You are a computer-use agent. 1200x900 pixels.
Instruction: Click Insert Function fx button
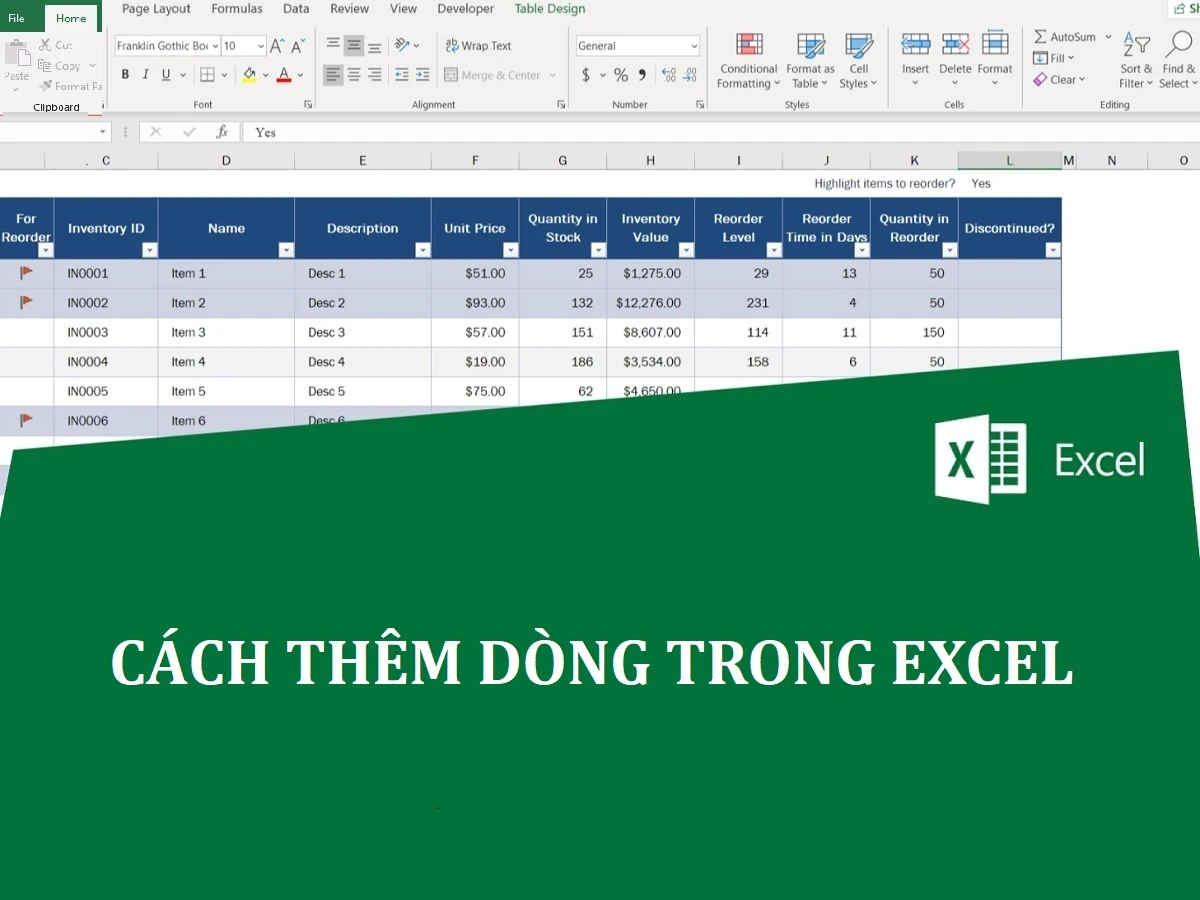pos(222,132)
